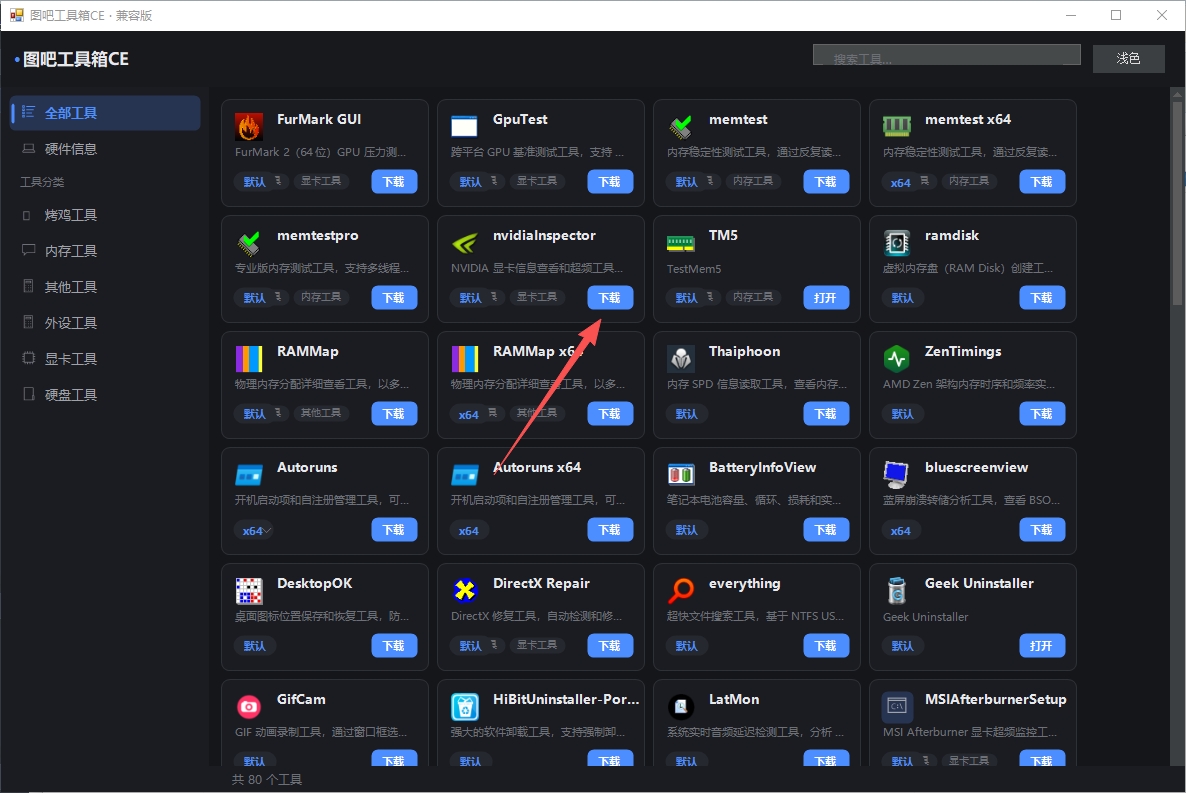The width and height of the screenshot is (1186, 793).
Task: Open the 外设工具 category
Action: pyautogui.click(x=105, y=323)
